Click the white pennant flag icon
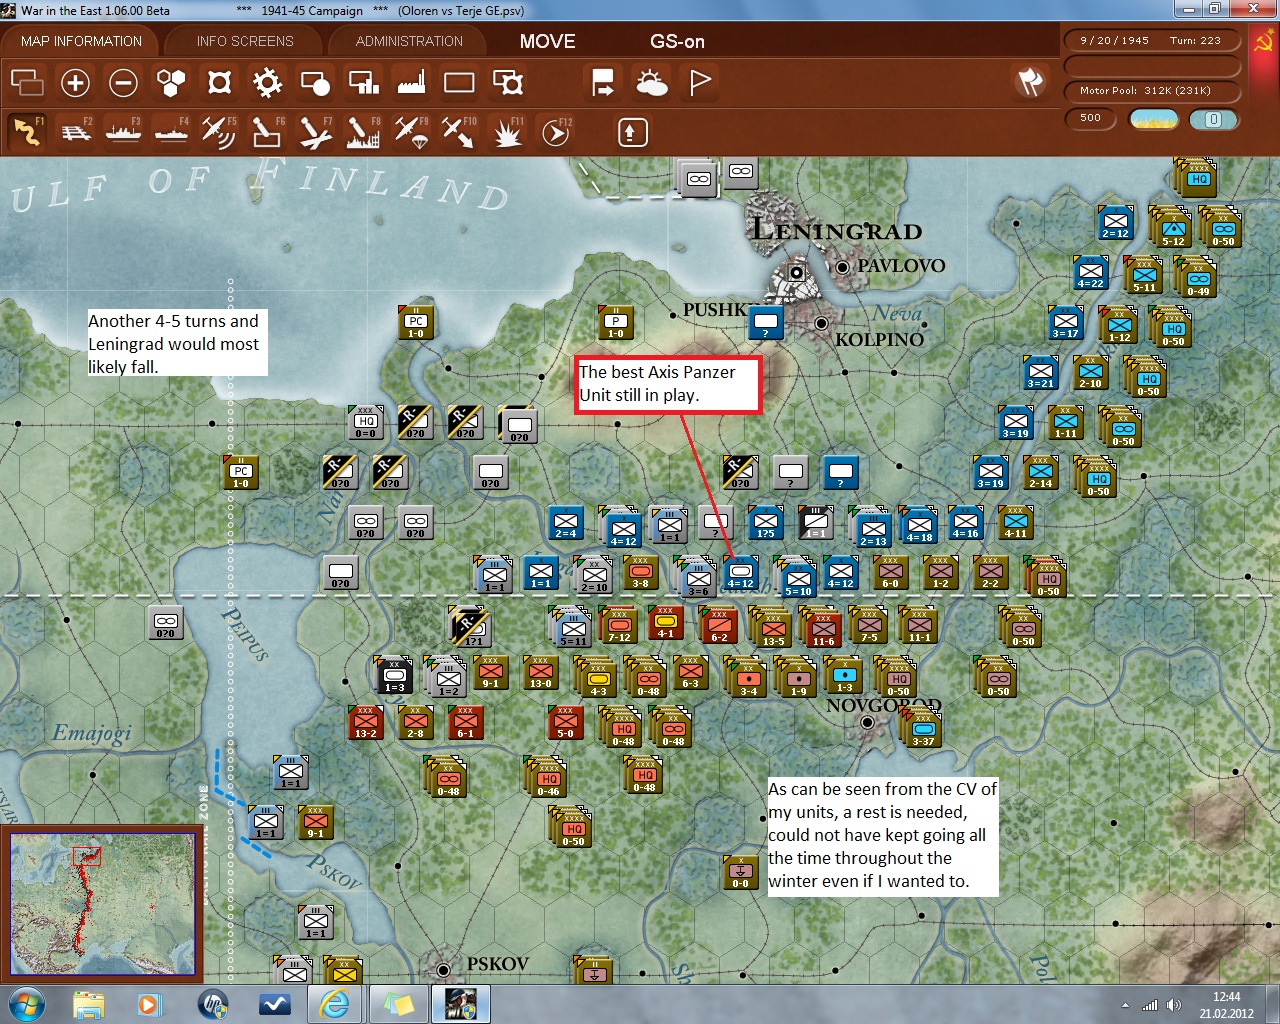 pyautogui.click(x=700, y=82)
